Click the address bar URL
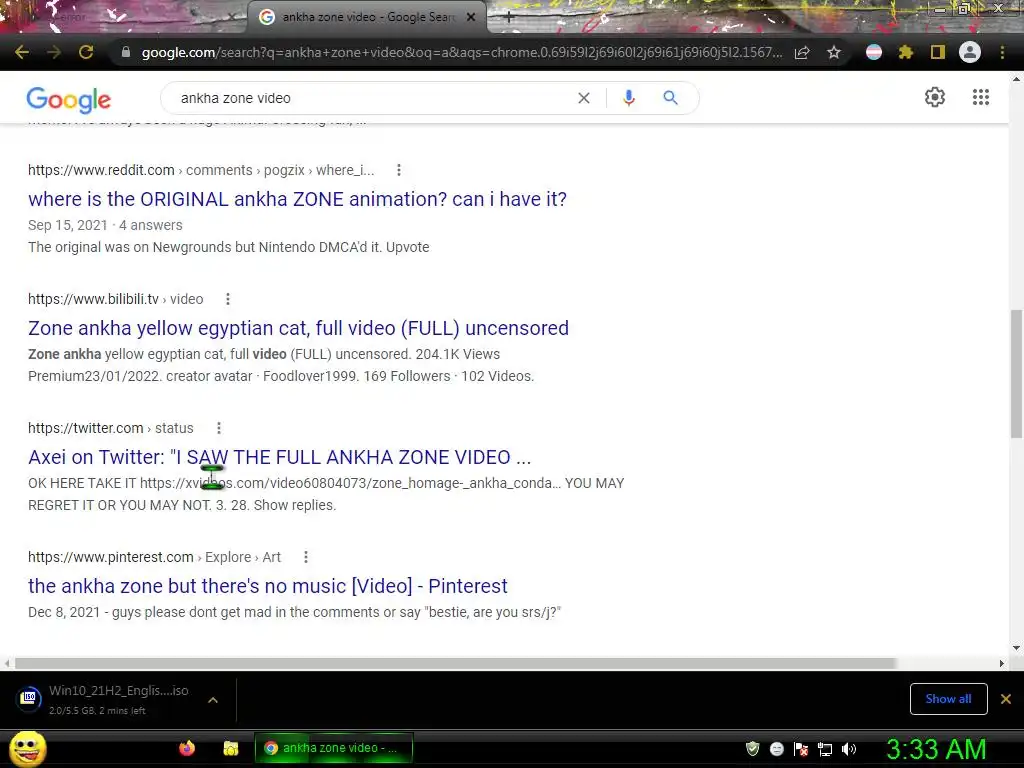Viewport: 1024px width, 768px height. pyautogui.click(x=461, y=52)
